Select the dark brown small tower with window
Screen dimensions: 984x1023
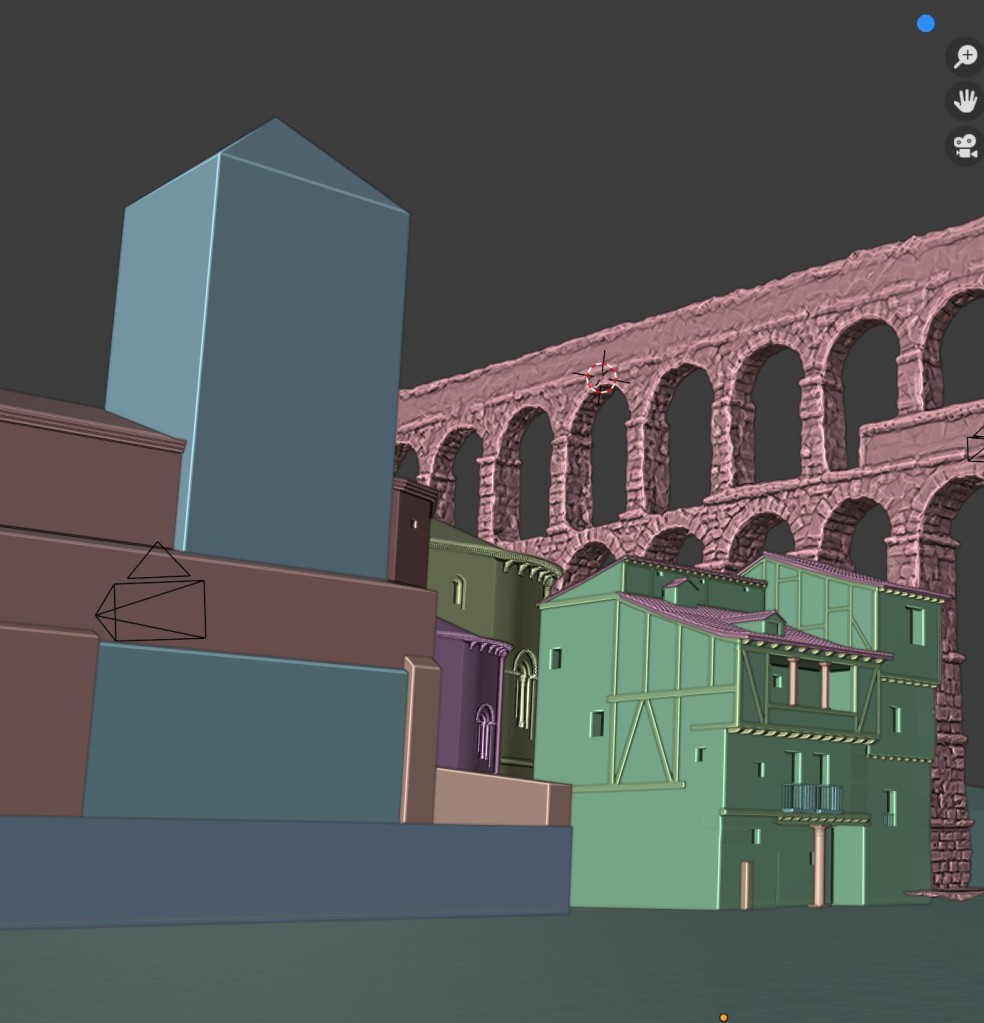click(x=410, y=535)
